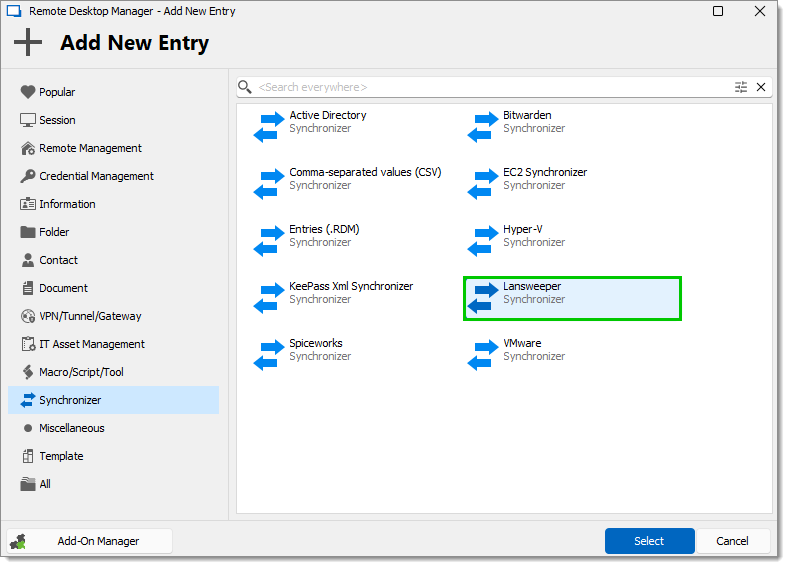The height and width of the screenshot is (567, 788).
Task: Select the KeePass Xml Synchronizer label
Action: pyautogui.click(x=351, y=286)
